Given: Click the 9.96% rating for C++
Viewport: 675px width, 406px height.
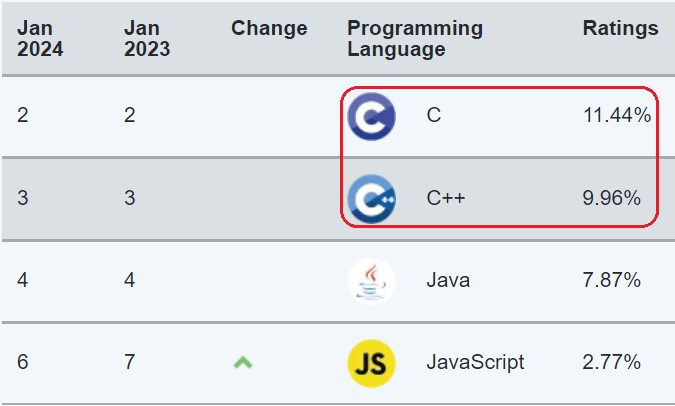Looking at the screenshot, I should (611, 198).
